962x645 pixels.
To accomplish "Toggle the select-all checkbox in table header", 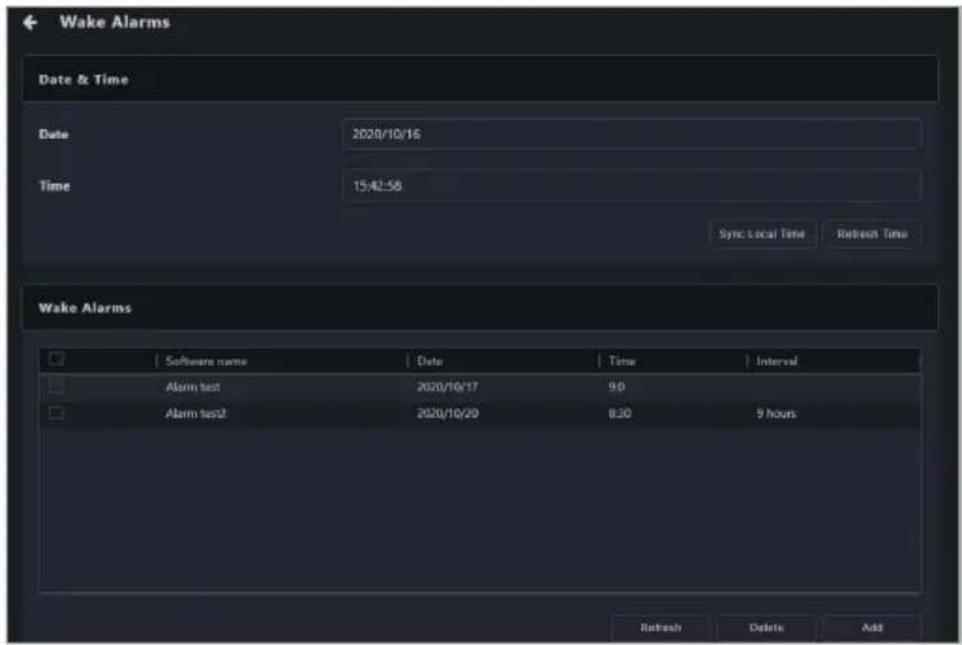I will tap(56, 358).
